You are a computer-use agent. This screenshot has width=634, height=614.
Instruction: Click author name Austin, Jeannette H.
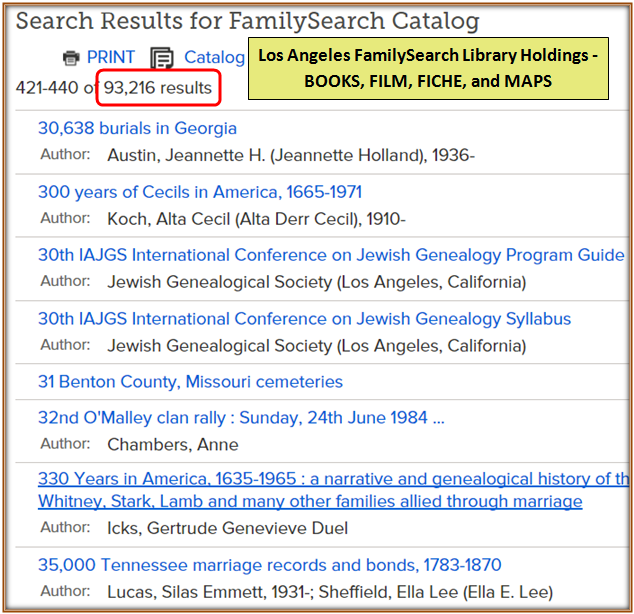(x=290, y=155)
